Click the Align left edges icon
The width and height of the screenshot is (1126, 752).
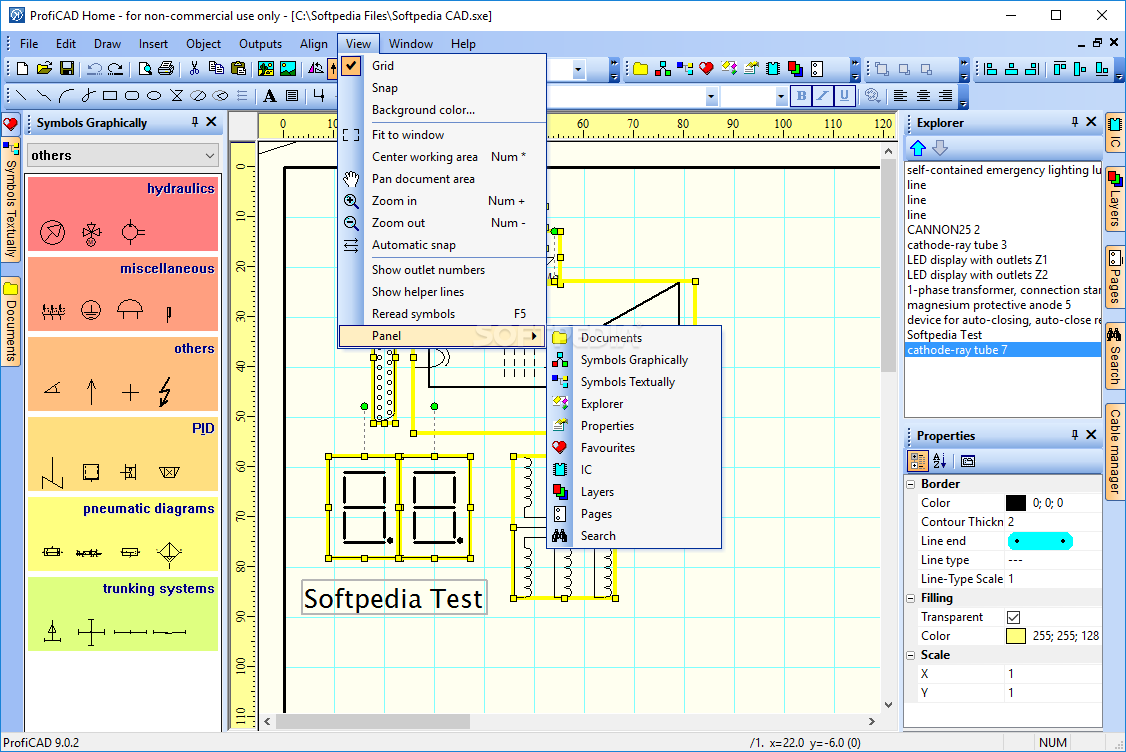(991, 68)
